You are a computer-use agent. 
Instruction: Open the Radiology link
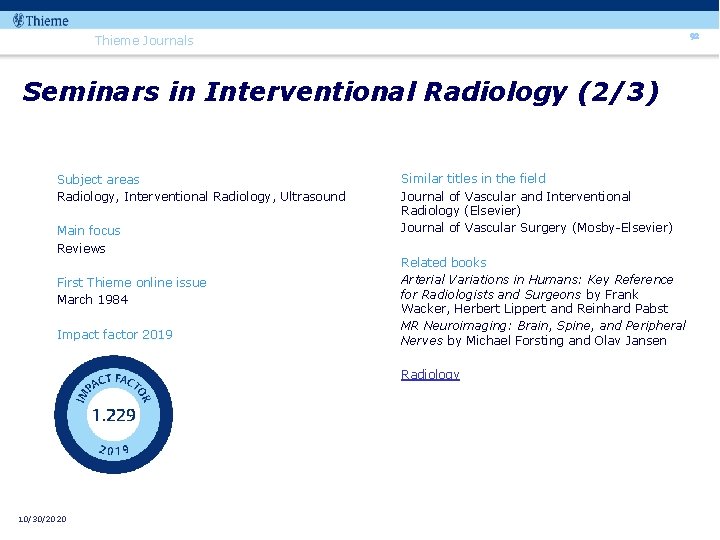[x=430, y=374]
